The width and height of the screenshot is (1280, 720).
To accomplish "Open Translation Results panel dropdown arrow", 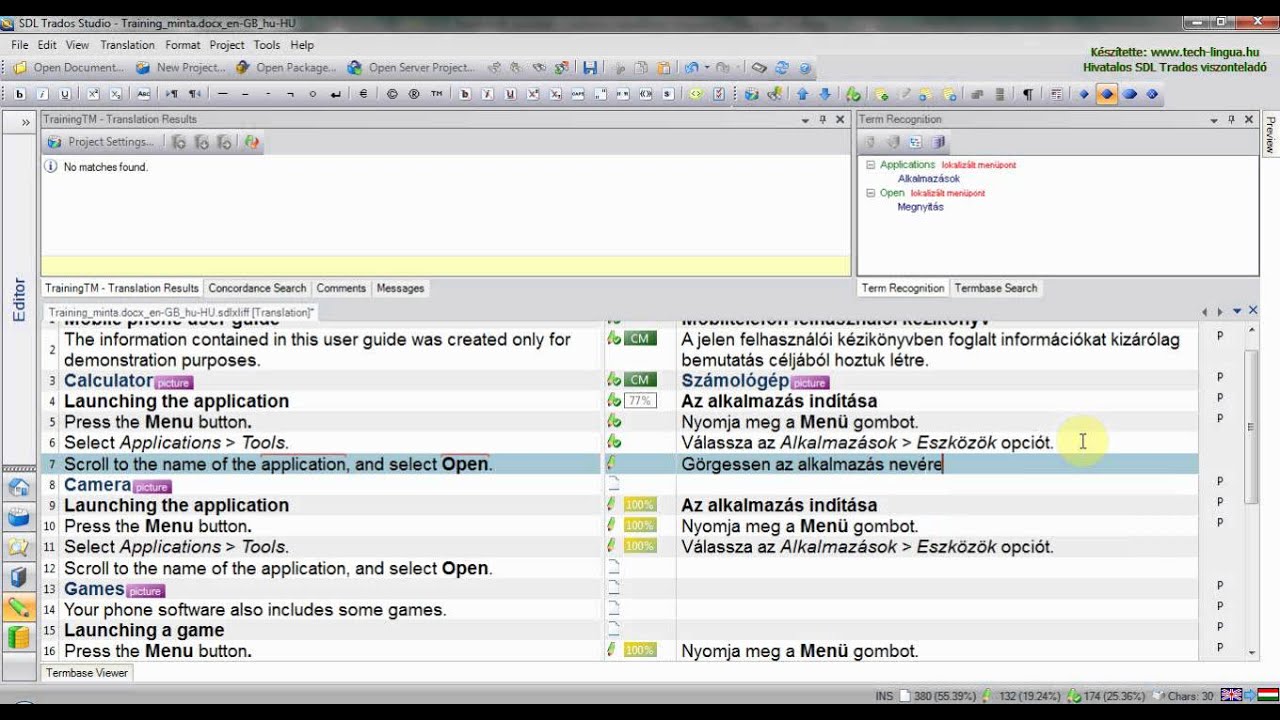I will (805, 119).
